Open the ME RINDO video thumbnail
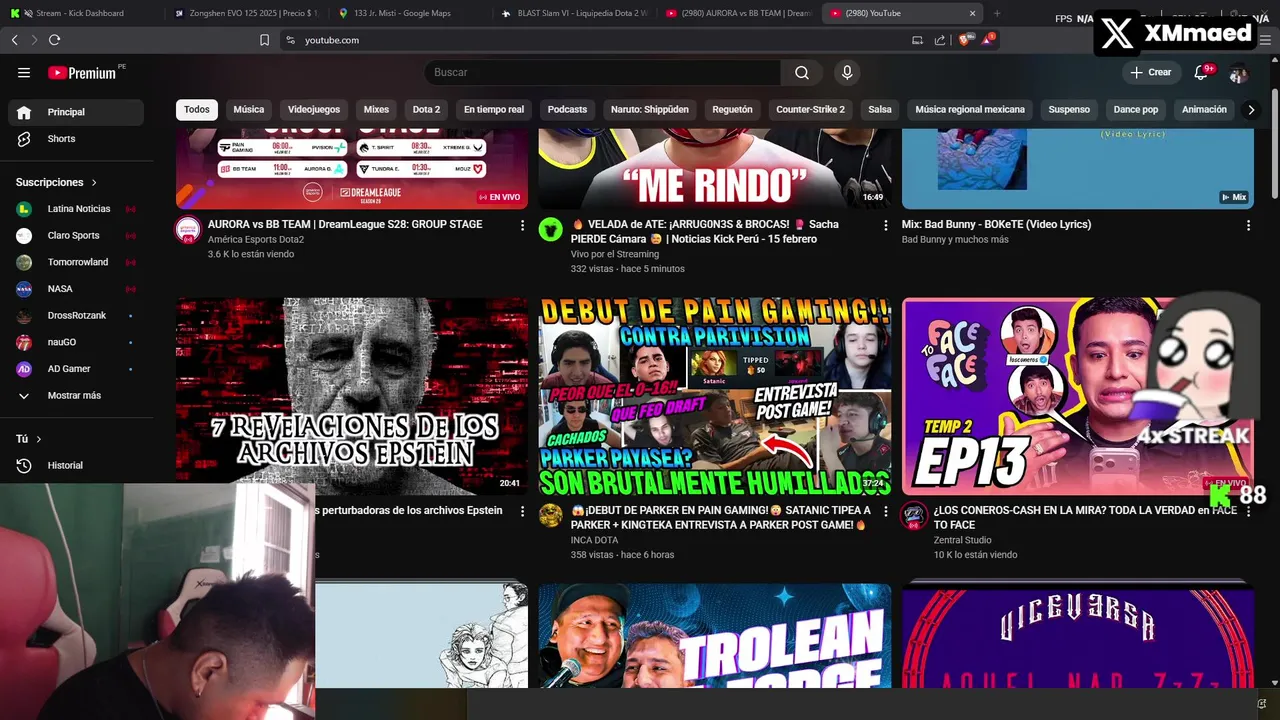The image size is (1280, 720). pos(715,169)
